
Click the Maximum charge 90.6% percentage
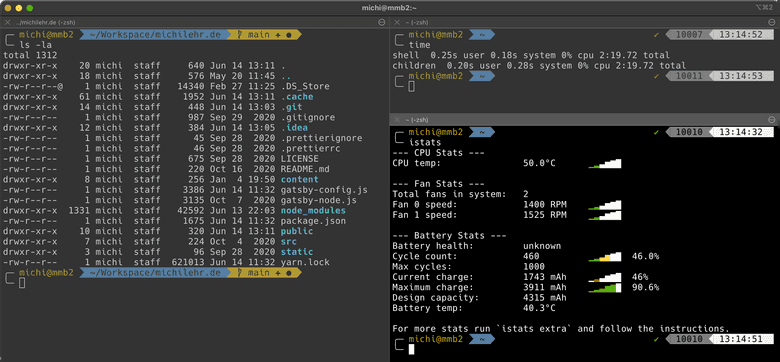pyautogui.click(x=645, y=287)
